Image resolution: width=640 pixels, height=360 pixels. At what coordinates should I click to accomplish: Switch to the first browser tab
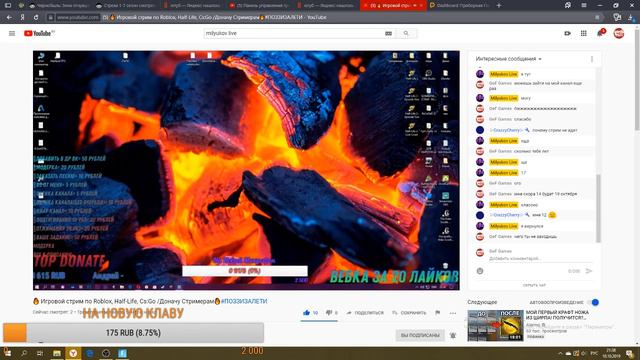(60, 5)
